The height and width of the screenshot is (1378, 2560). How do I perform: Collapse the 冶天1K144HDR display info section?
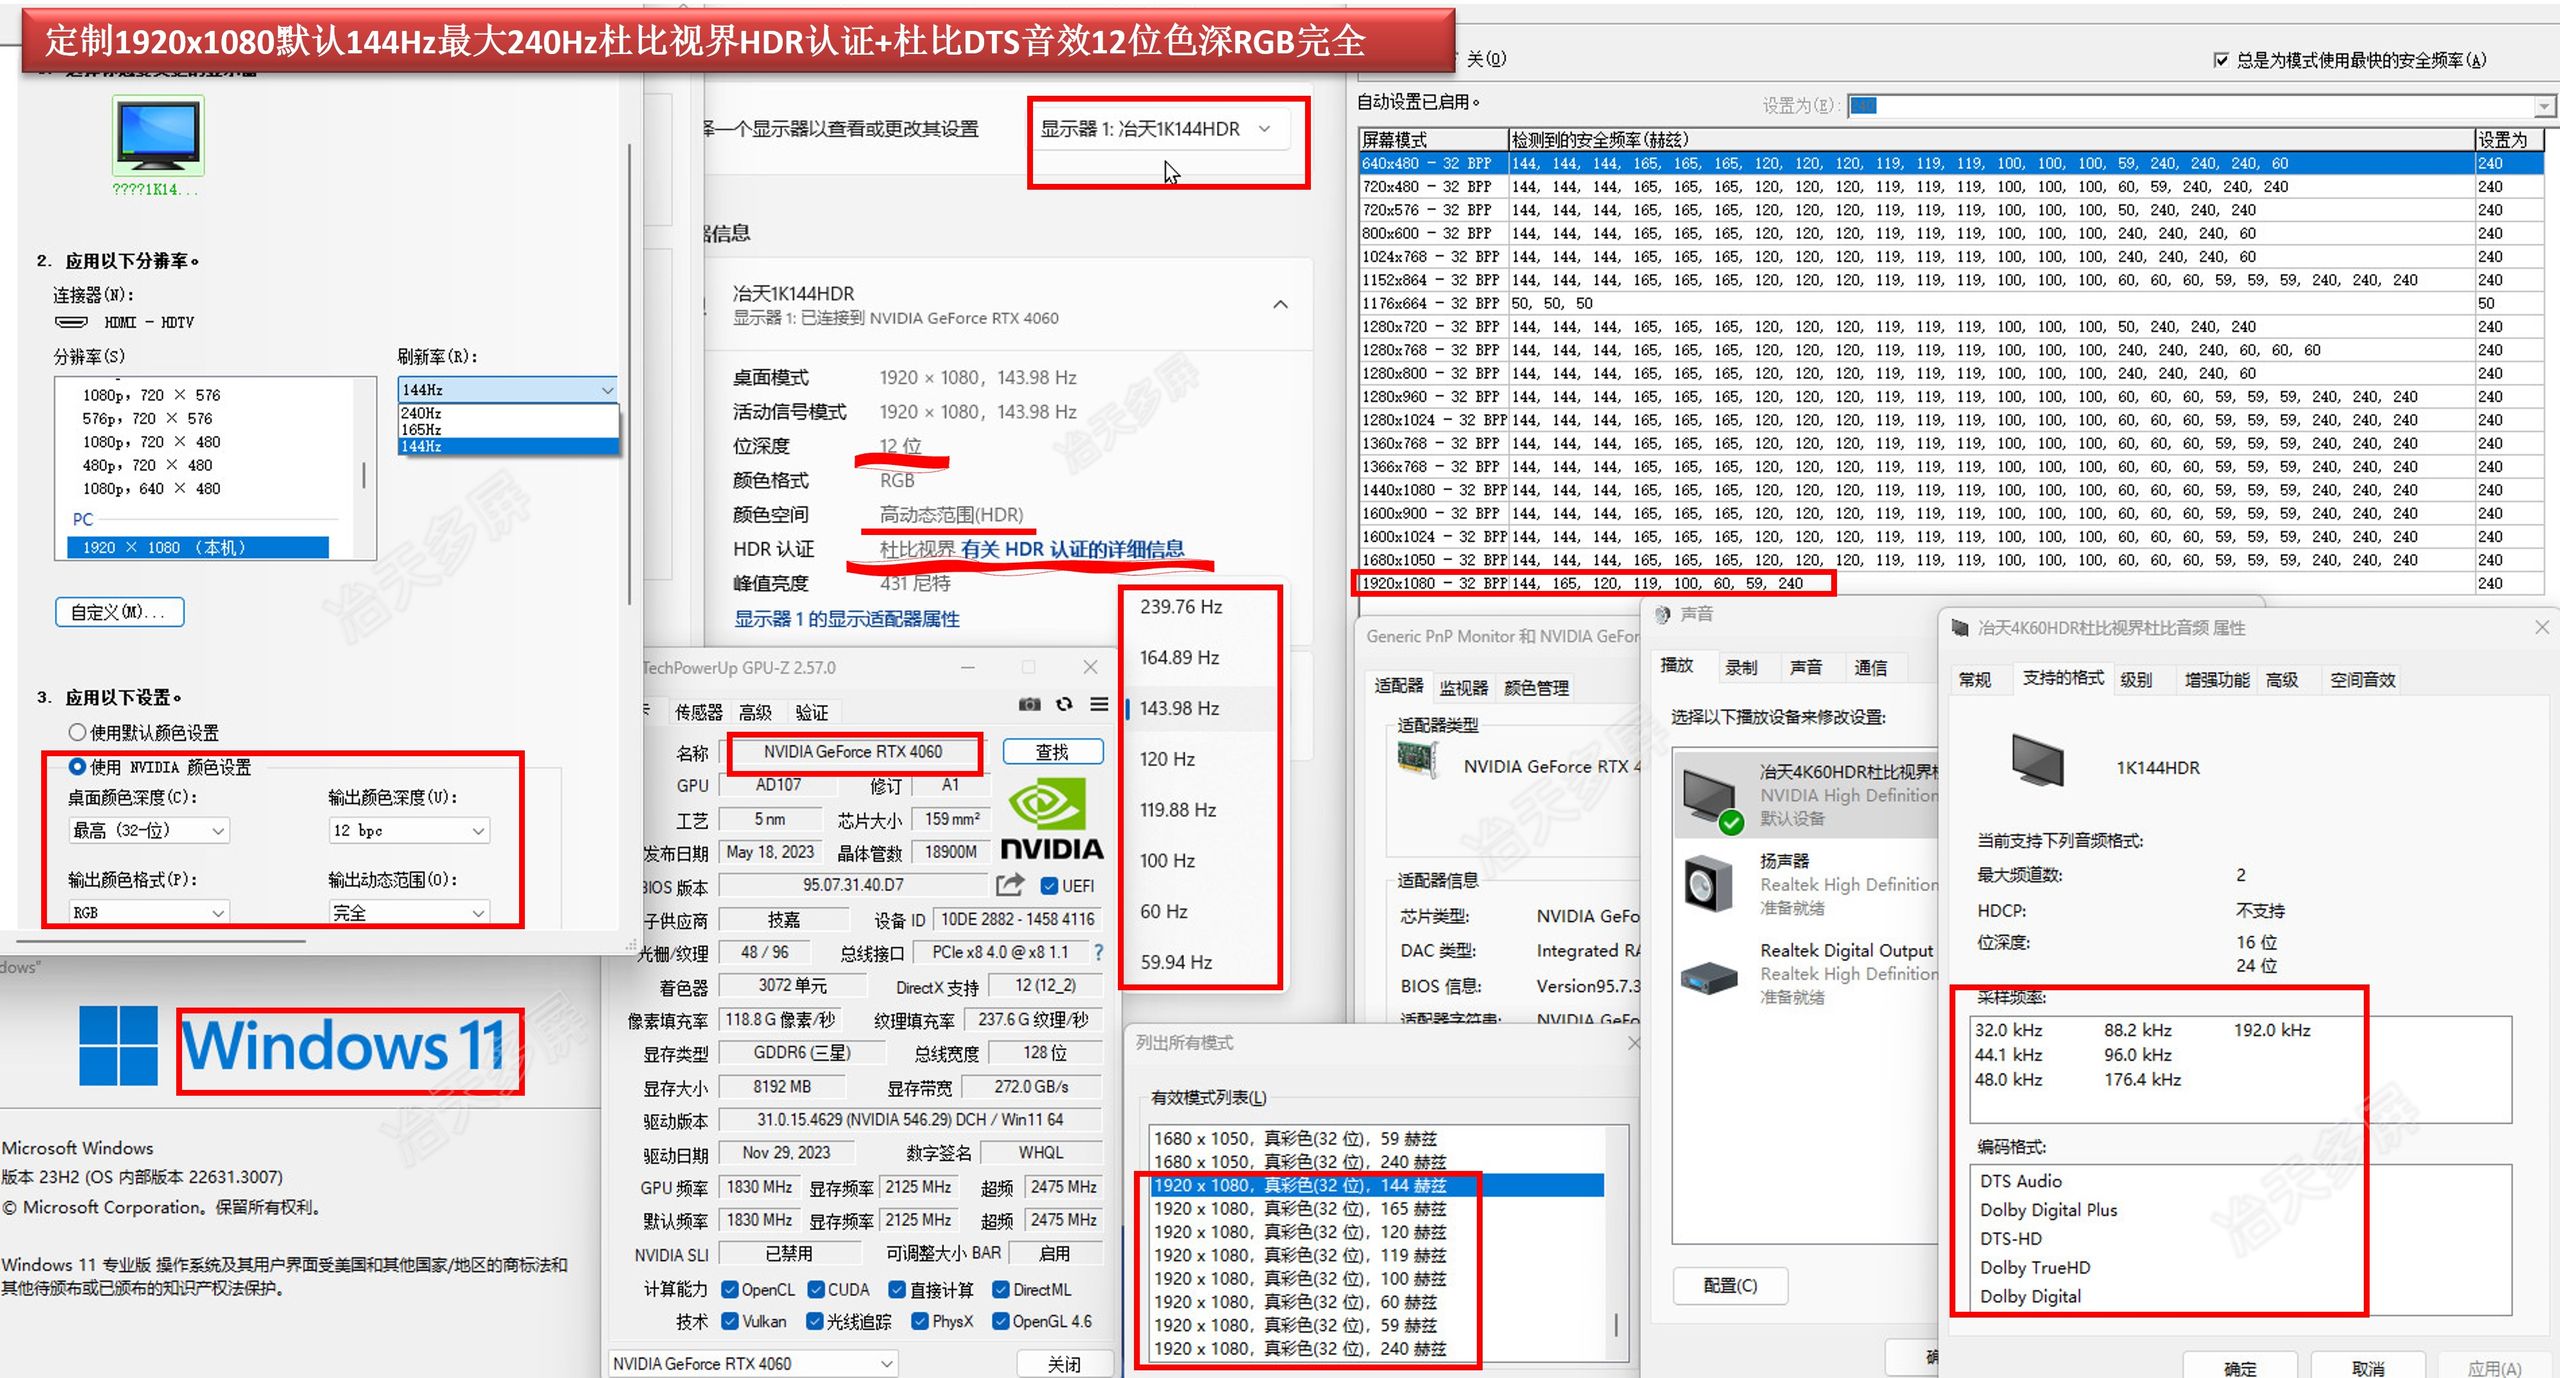click(1280, 305)
